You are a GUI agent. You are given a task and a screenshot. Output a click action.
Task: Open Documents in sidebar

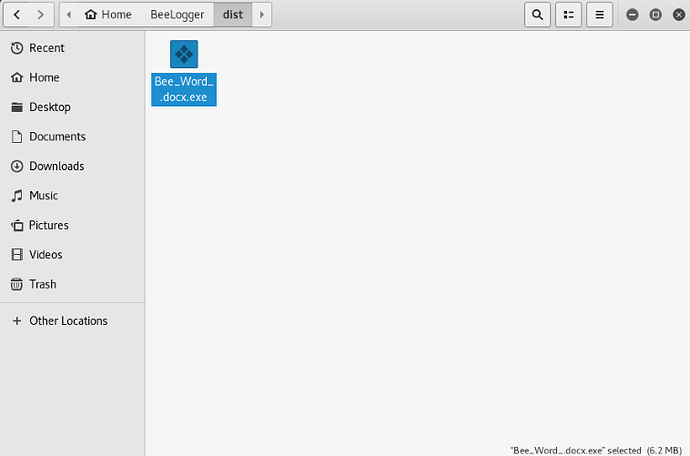tap(57, 136)
